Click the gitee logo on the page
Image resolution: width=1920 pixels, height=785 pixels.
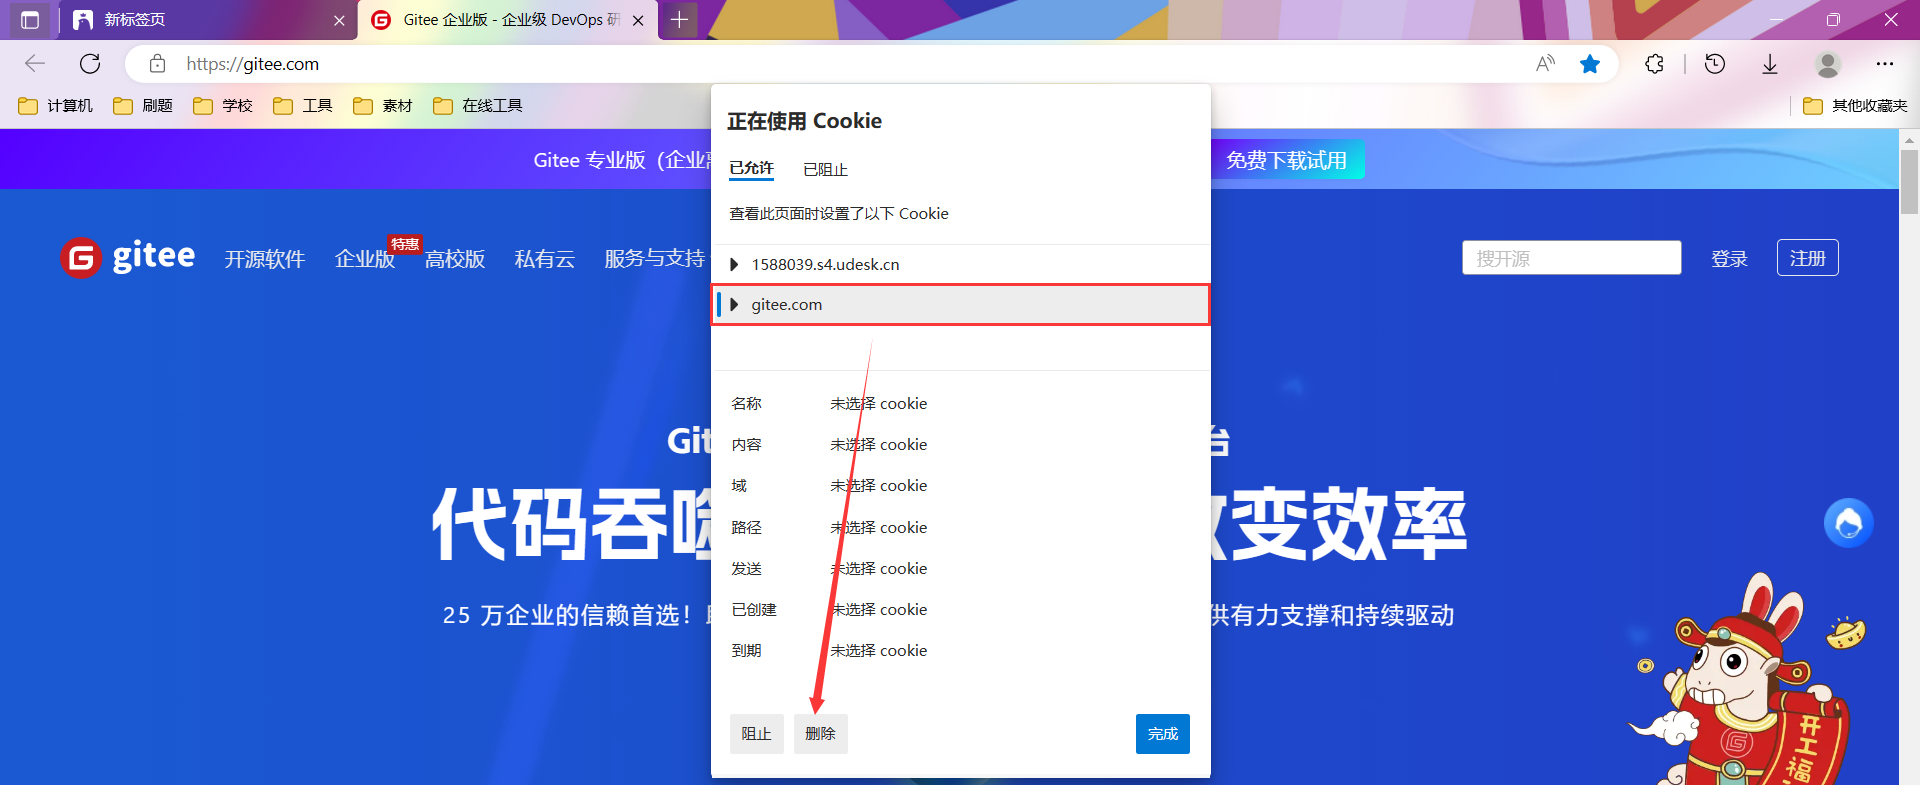point(127,258)
